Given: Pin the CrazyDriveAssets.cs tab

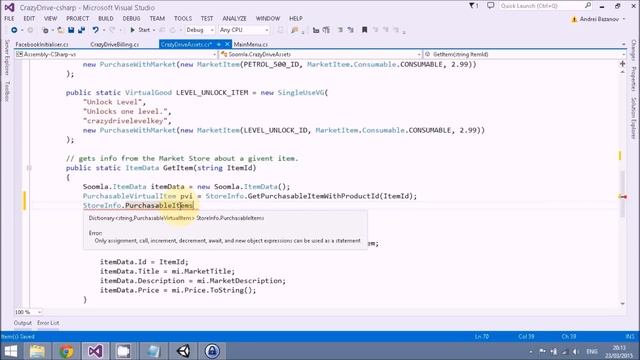Looking at the screenshot, I should 219,44.
